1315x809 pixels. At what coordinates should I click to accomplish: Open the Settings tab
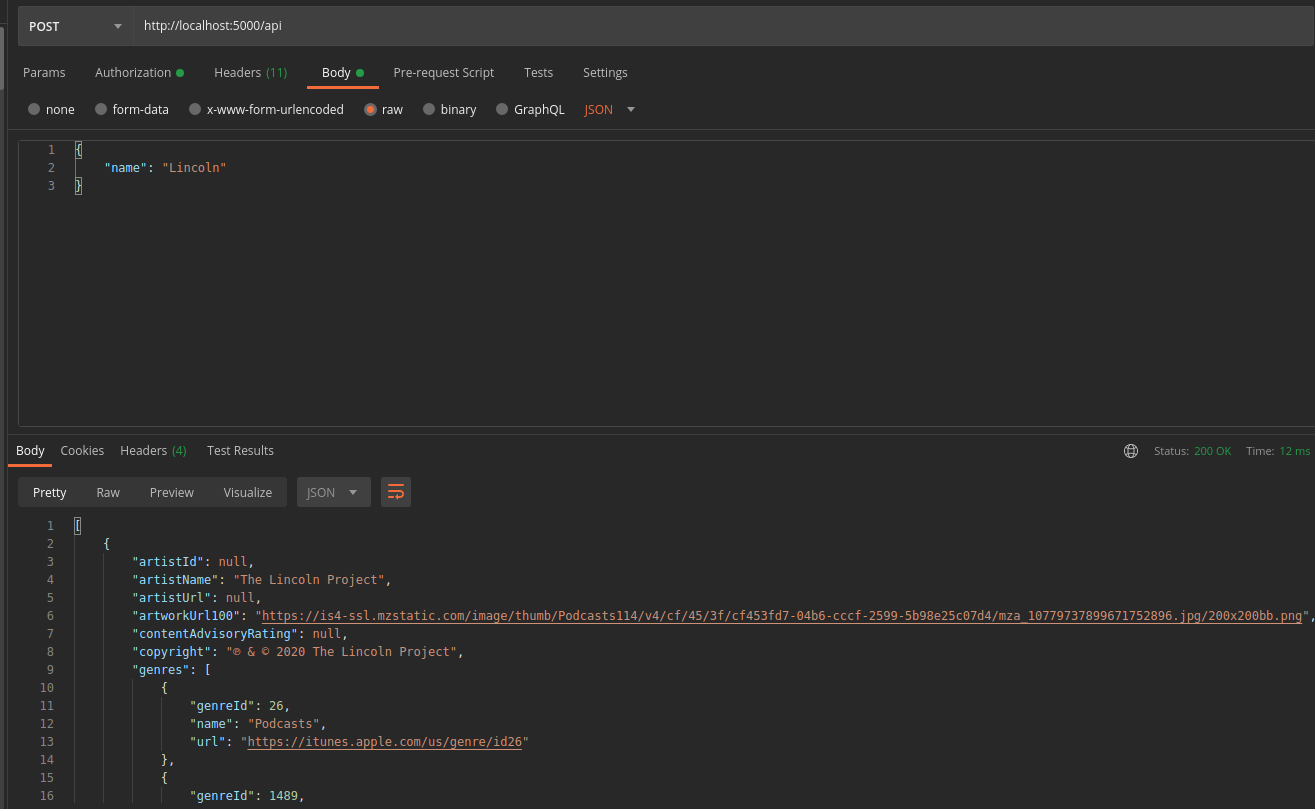pos(605,72)
